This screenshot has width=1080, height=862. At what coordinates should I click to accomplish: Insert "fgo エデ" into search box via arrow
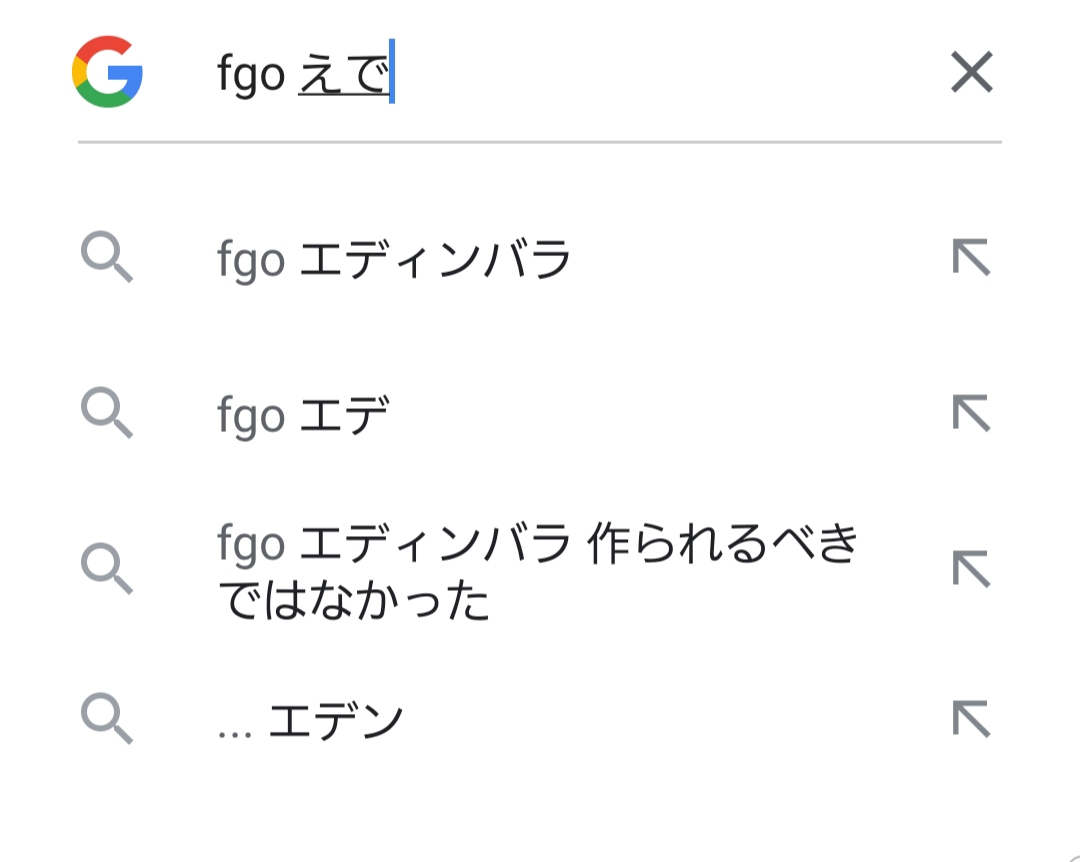tap(971, 413)
